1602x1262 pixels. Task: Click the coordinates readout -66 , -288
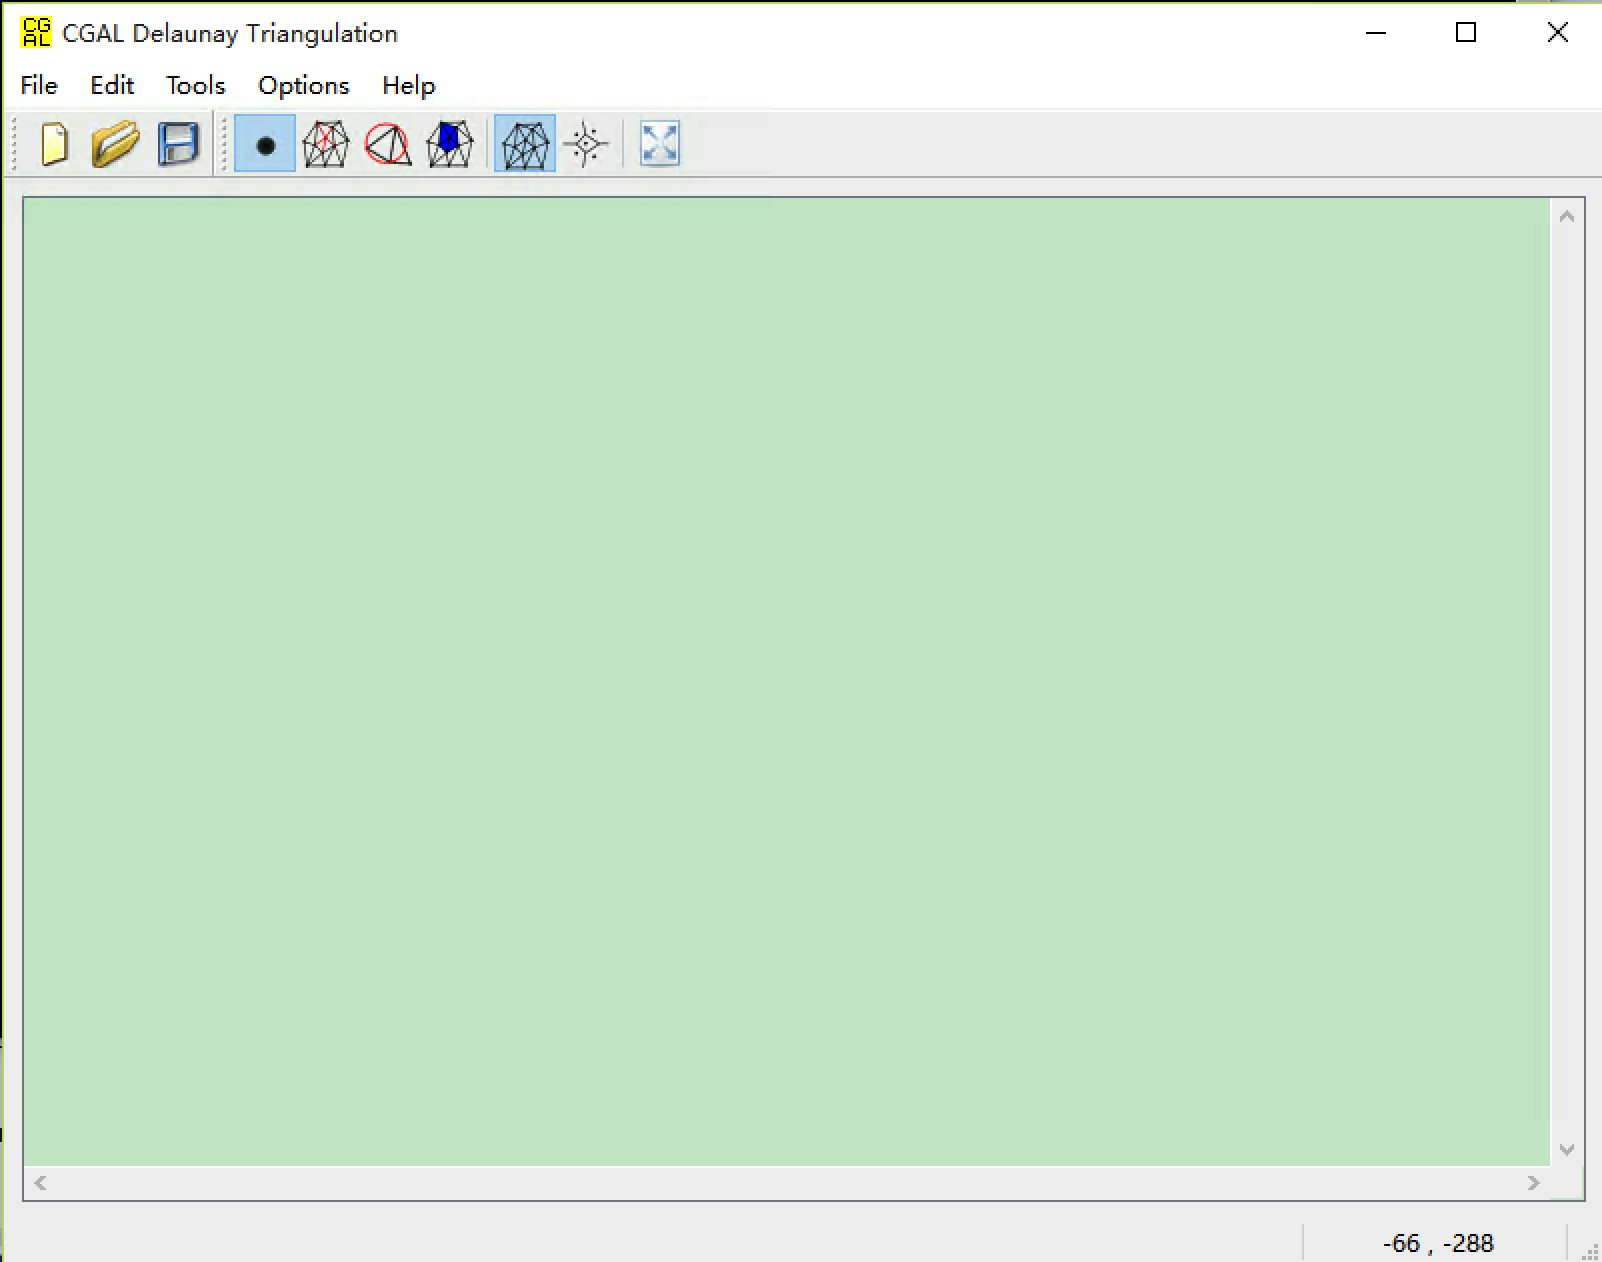pos(1438,1243)
